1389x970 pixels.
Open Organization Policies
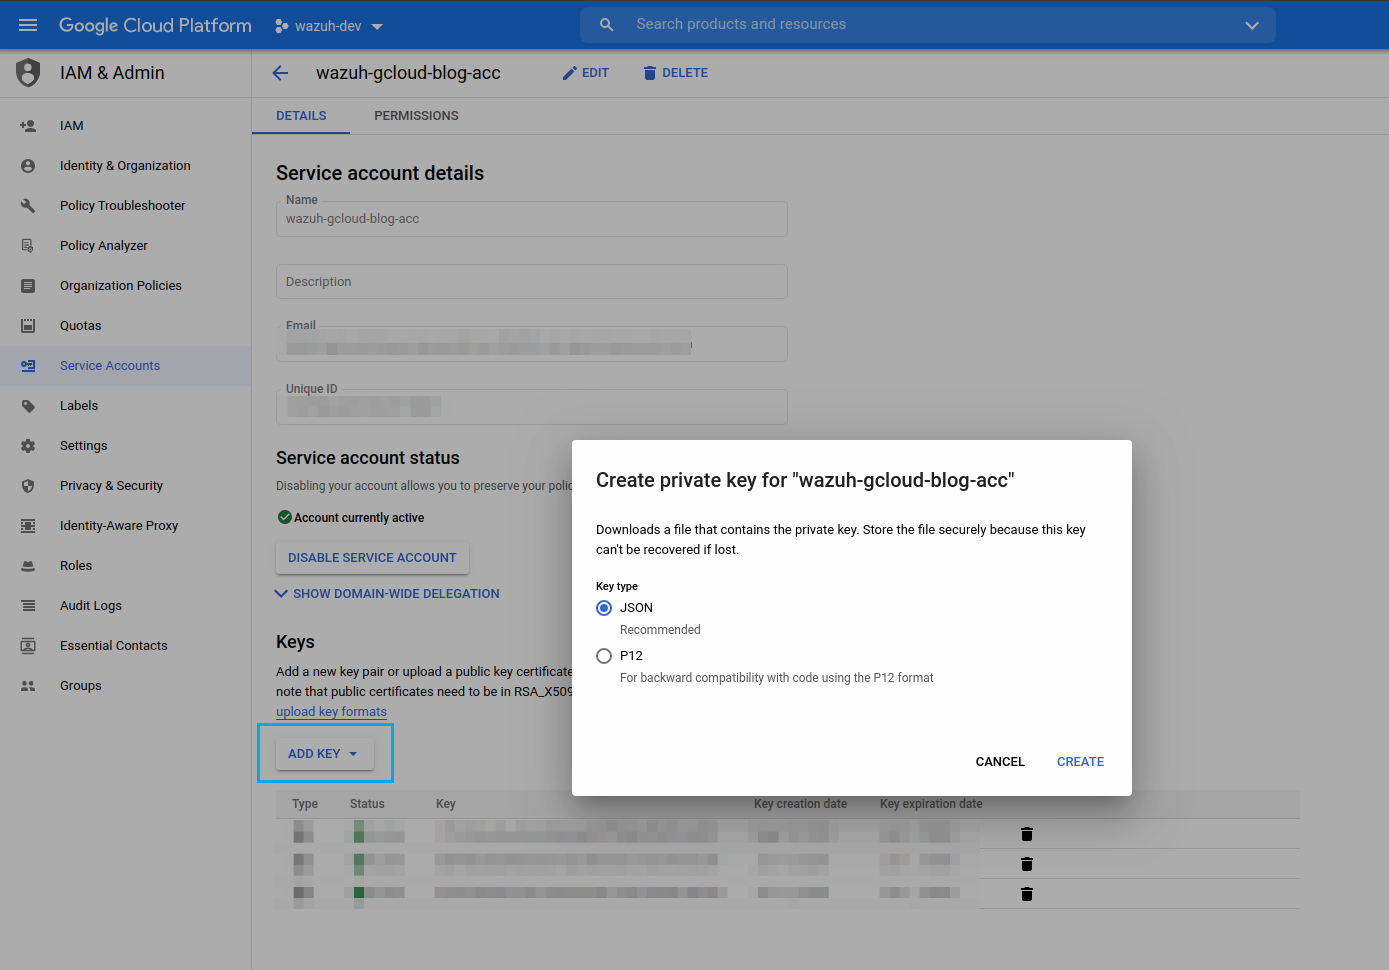(x=121, y=286)
